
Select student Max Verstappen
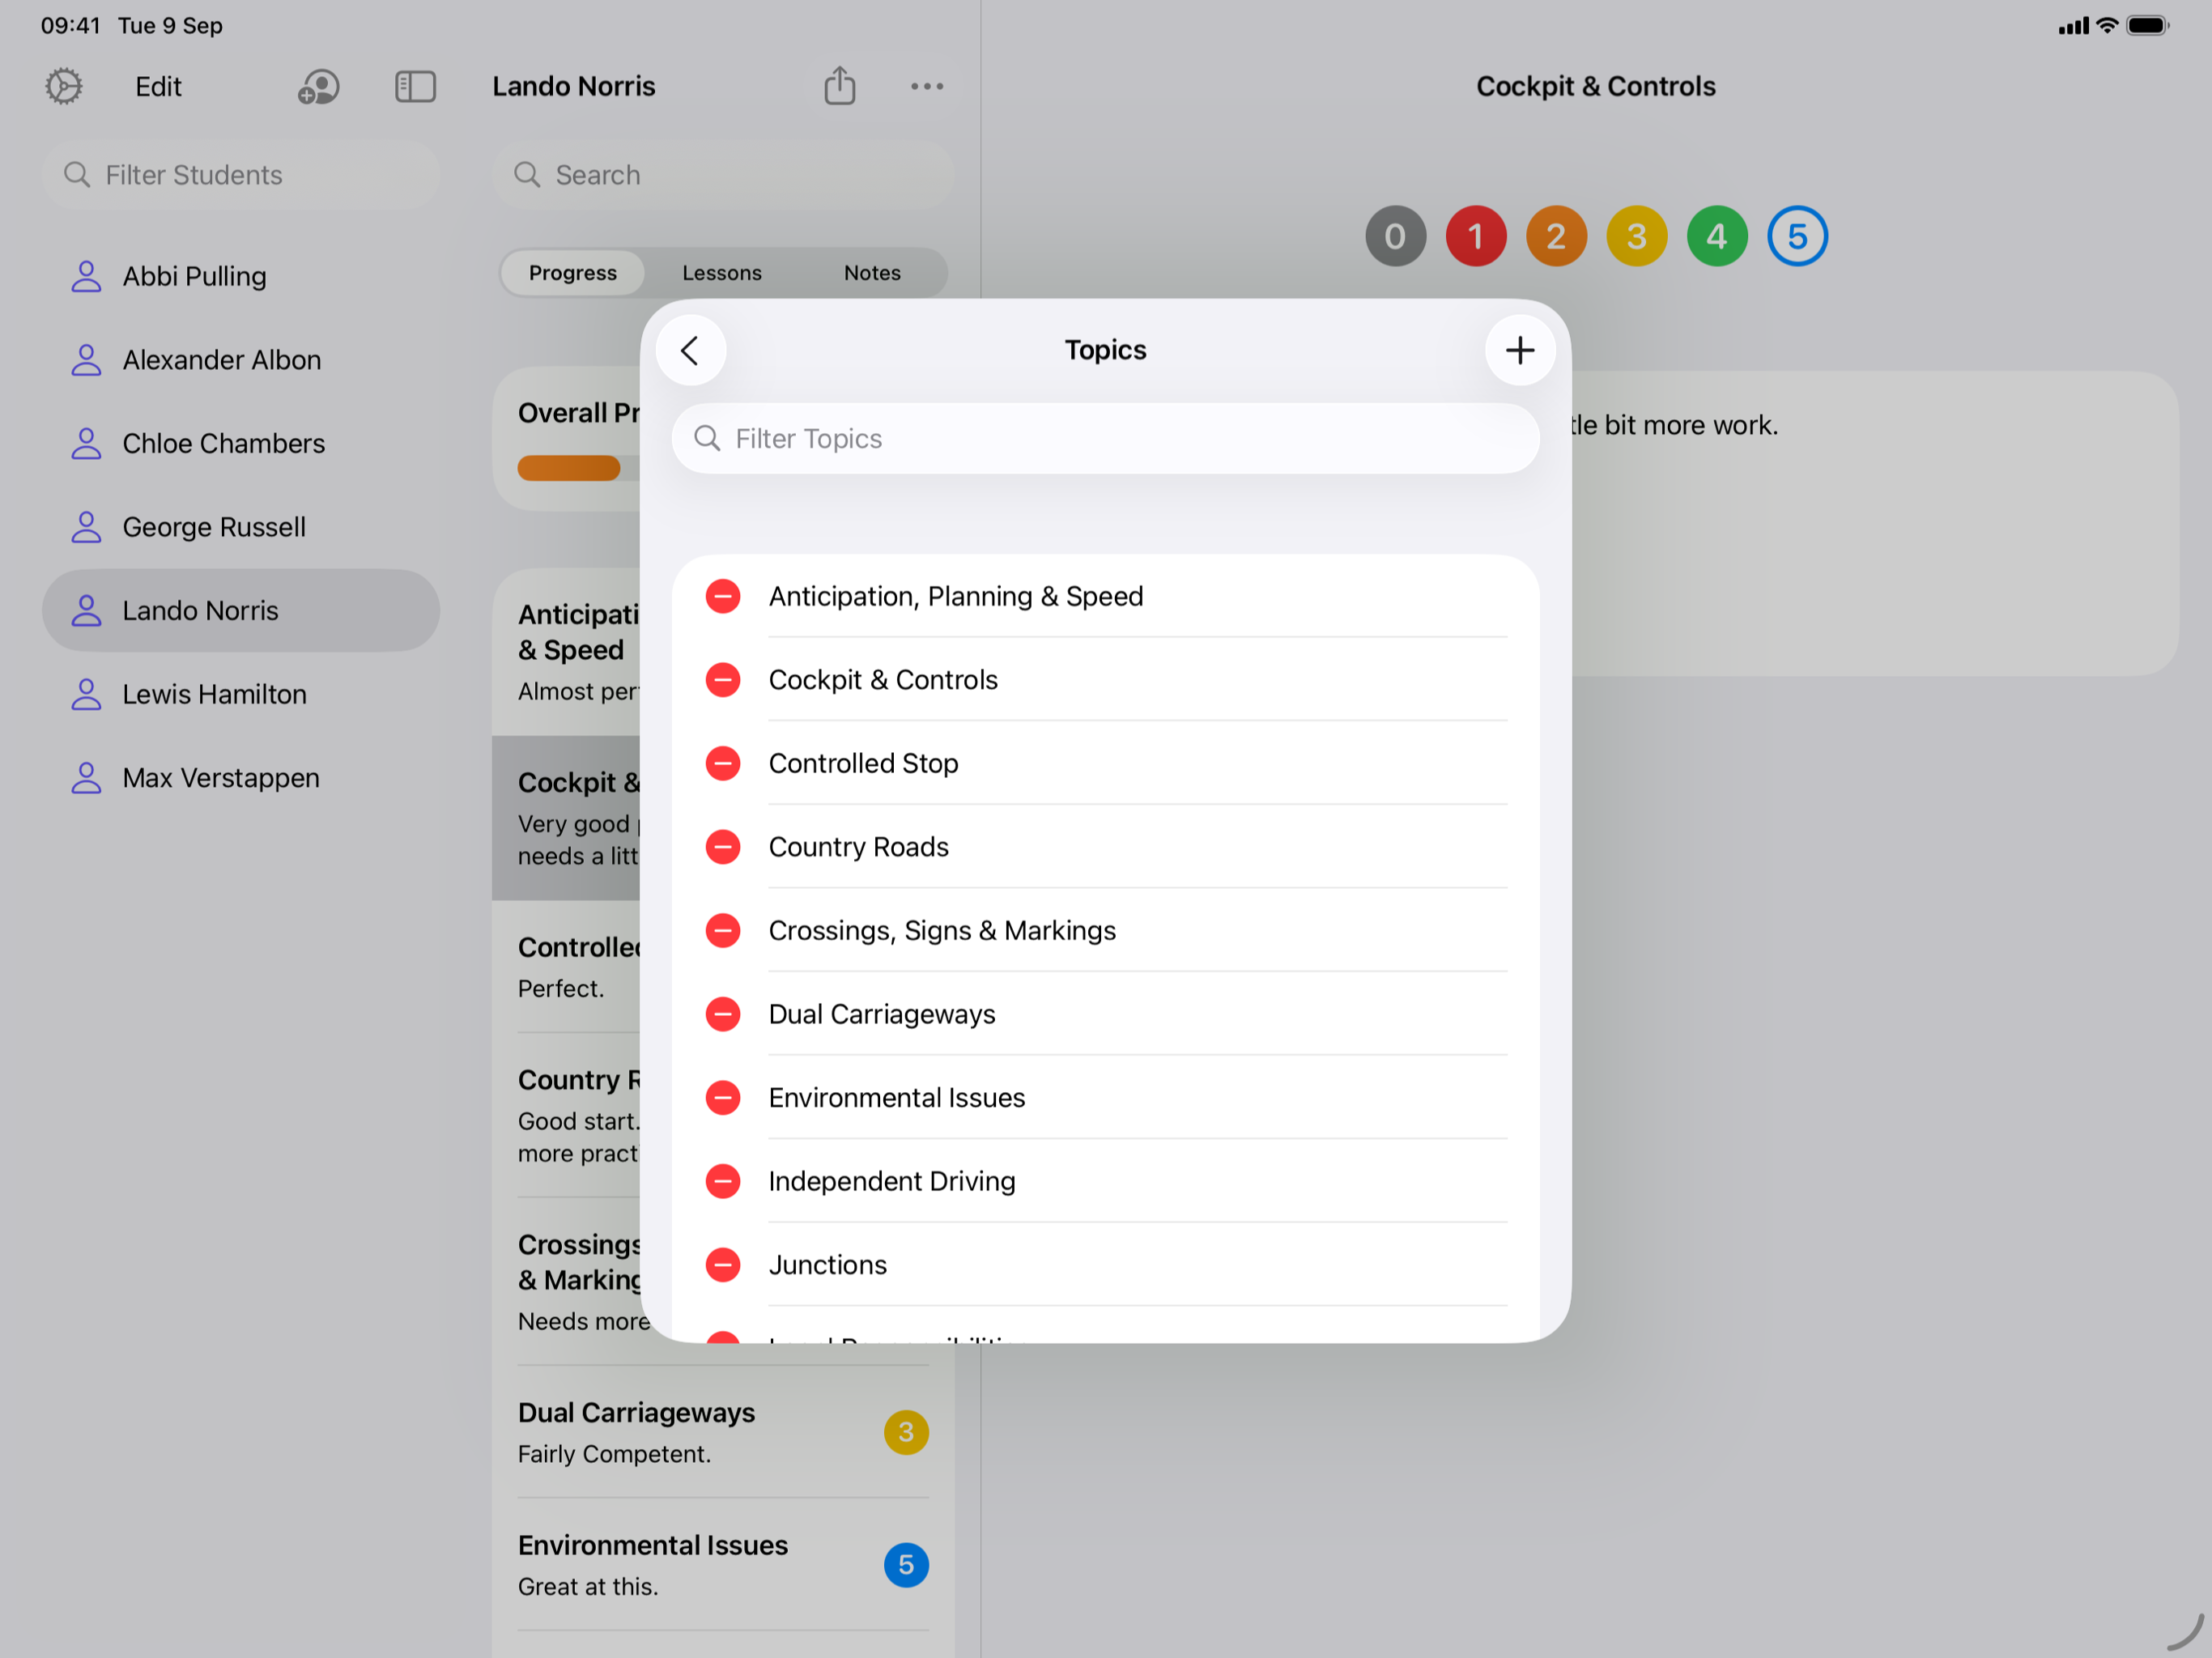[220, 777]
